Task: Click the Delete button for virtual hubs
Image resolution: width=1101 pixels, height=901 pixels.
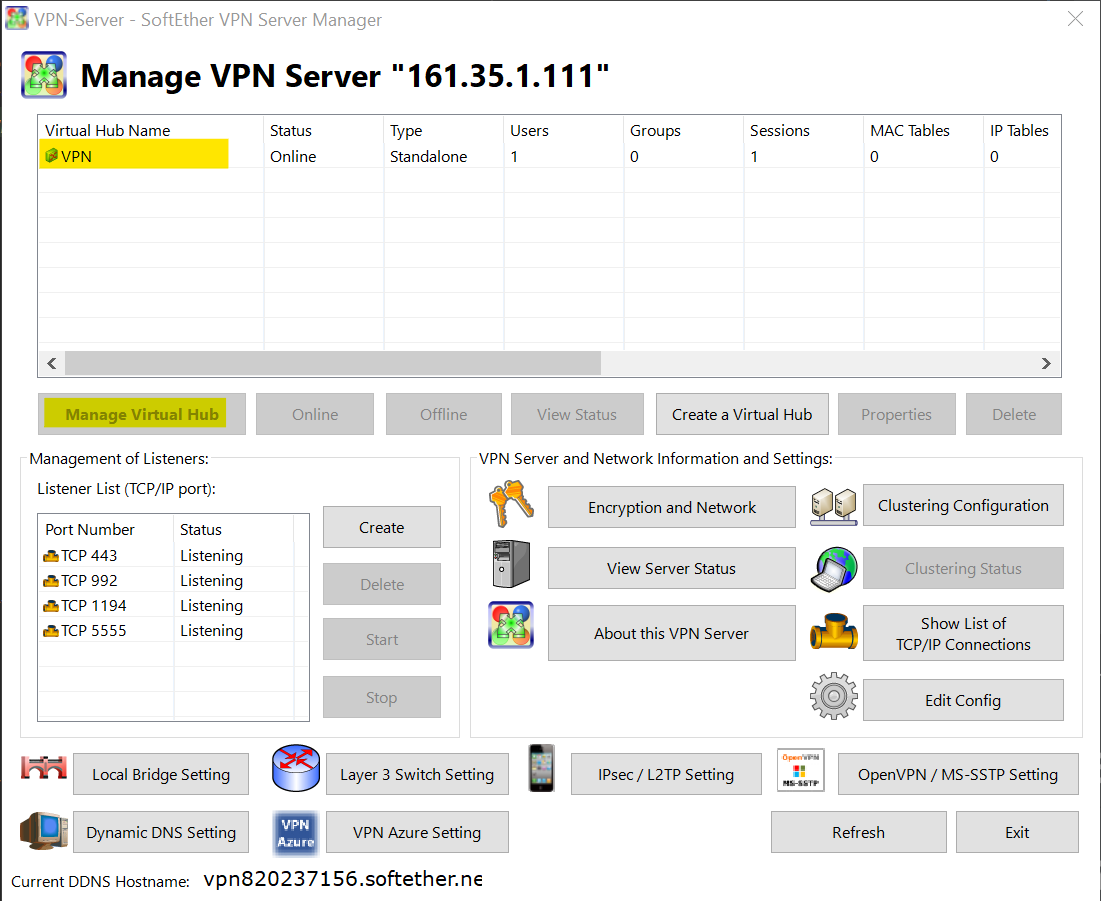Action: pos(1014,414)
